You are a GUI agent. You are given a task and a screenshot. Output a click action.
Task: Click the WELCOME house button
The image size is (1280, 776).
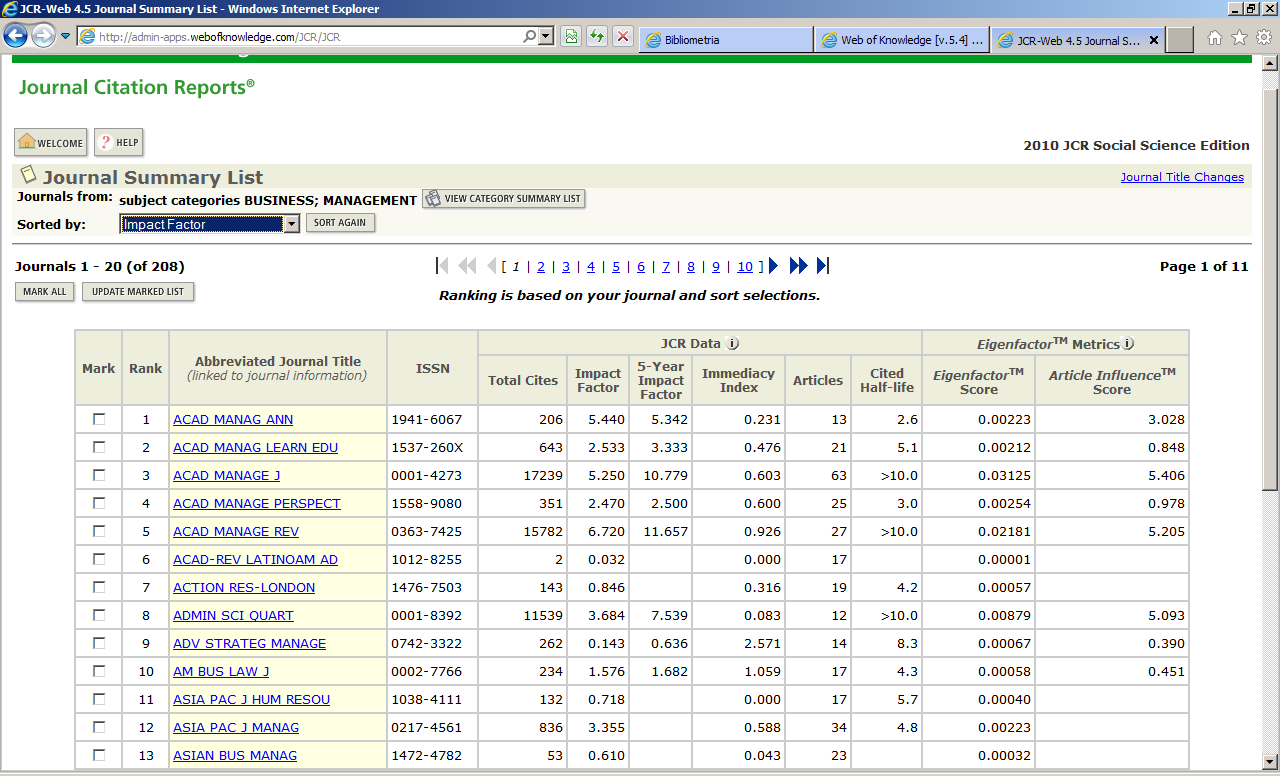point(51,142)
